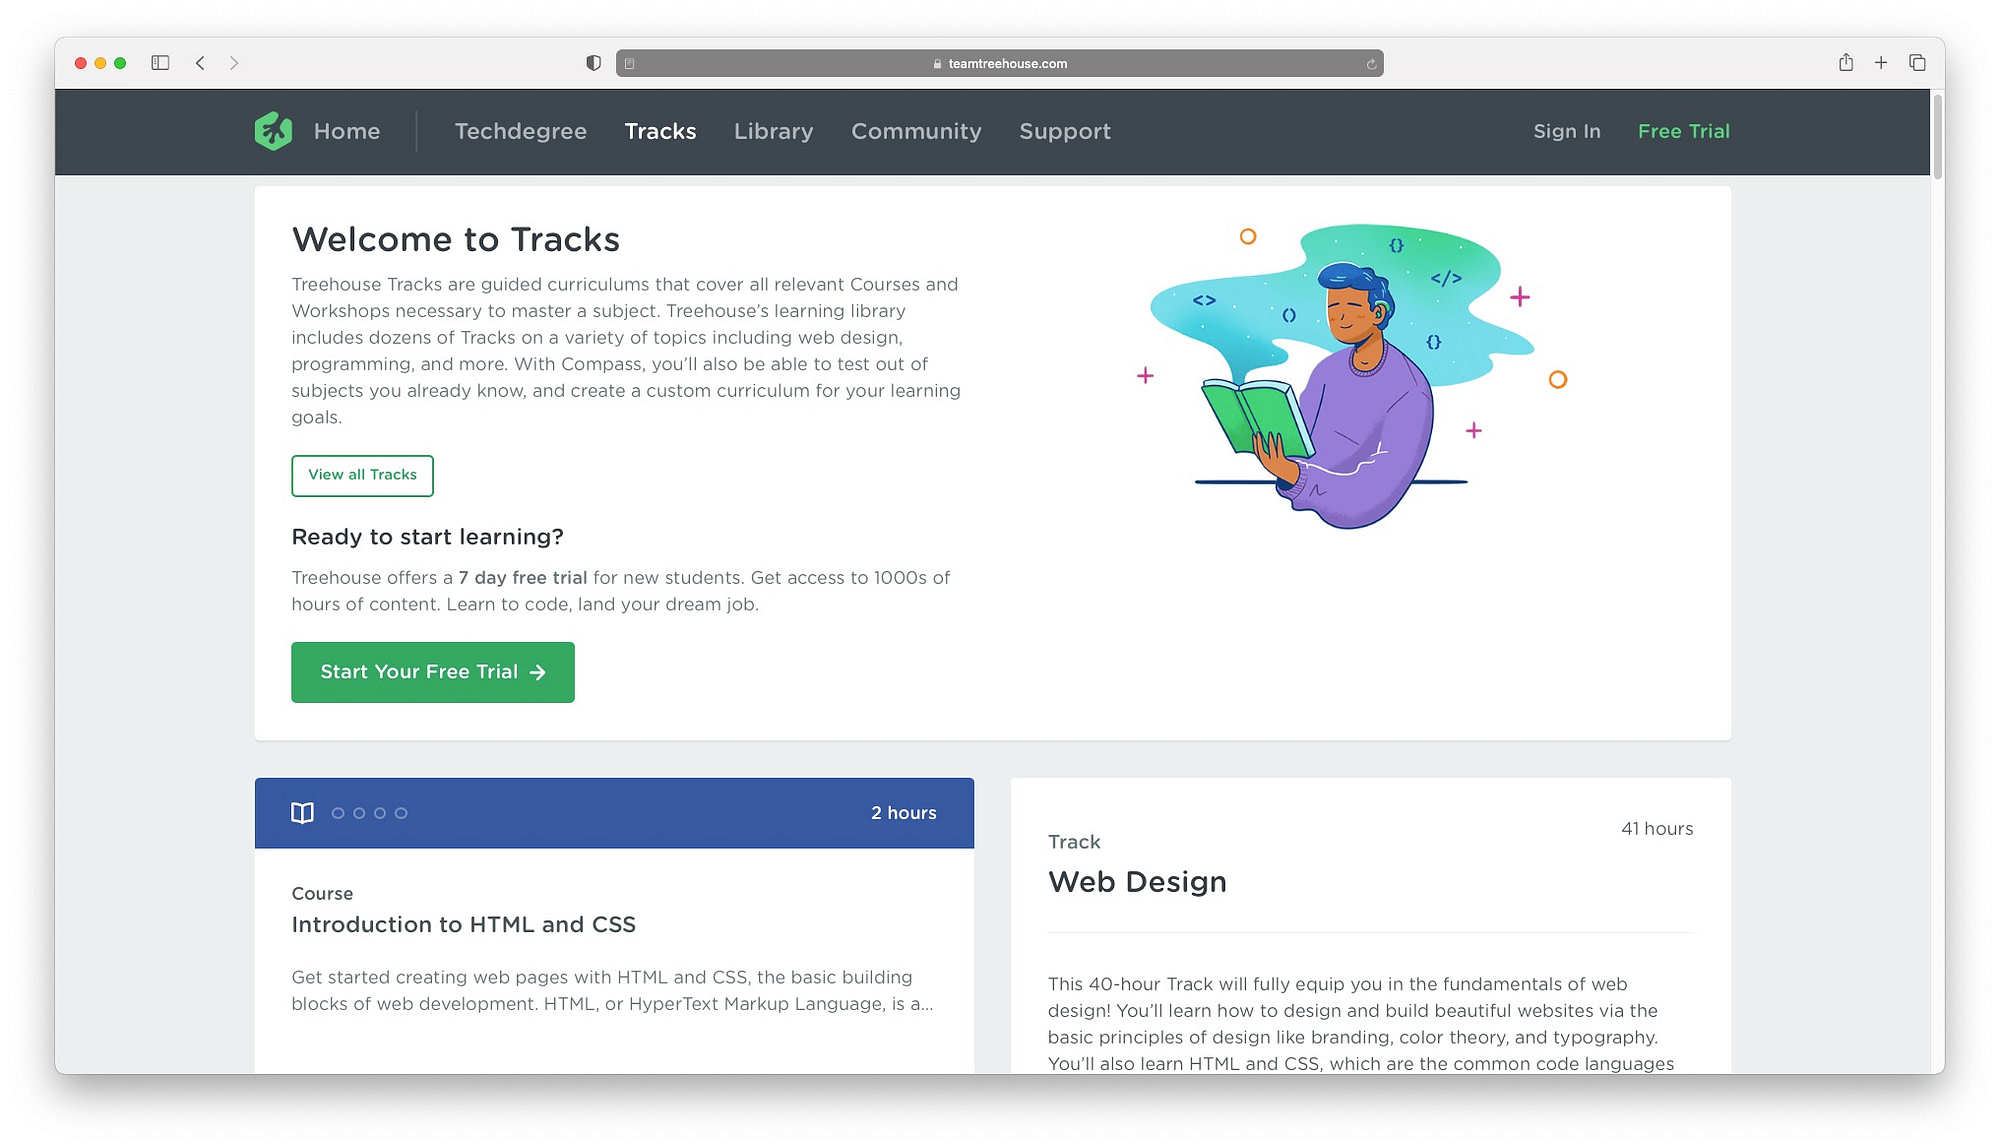
Task: Click the Start Your Free Trial button
Action: [431, 672]
